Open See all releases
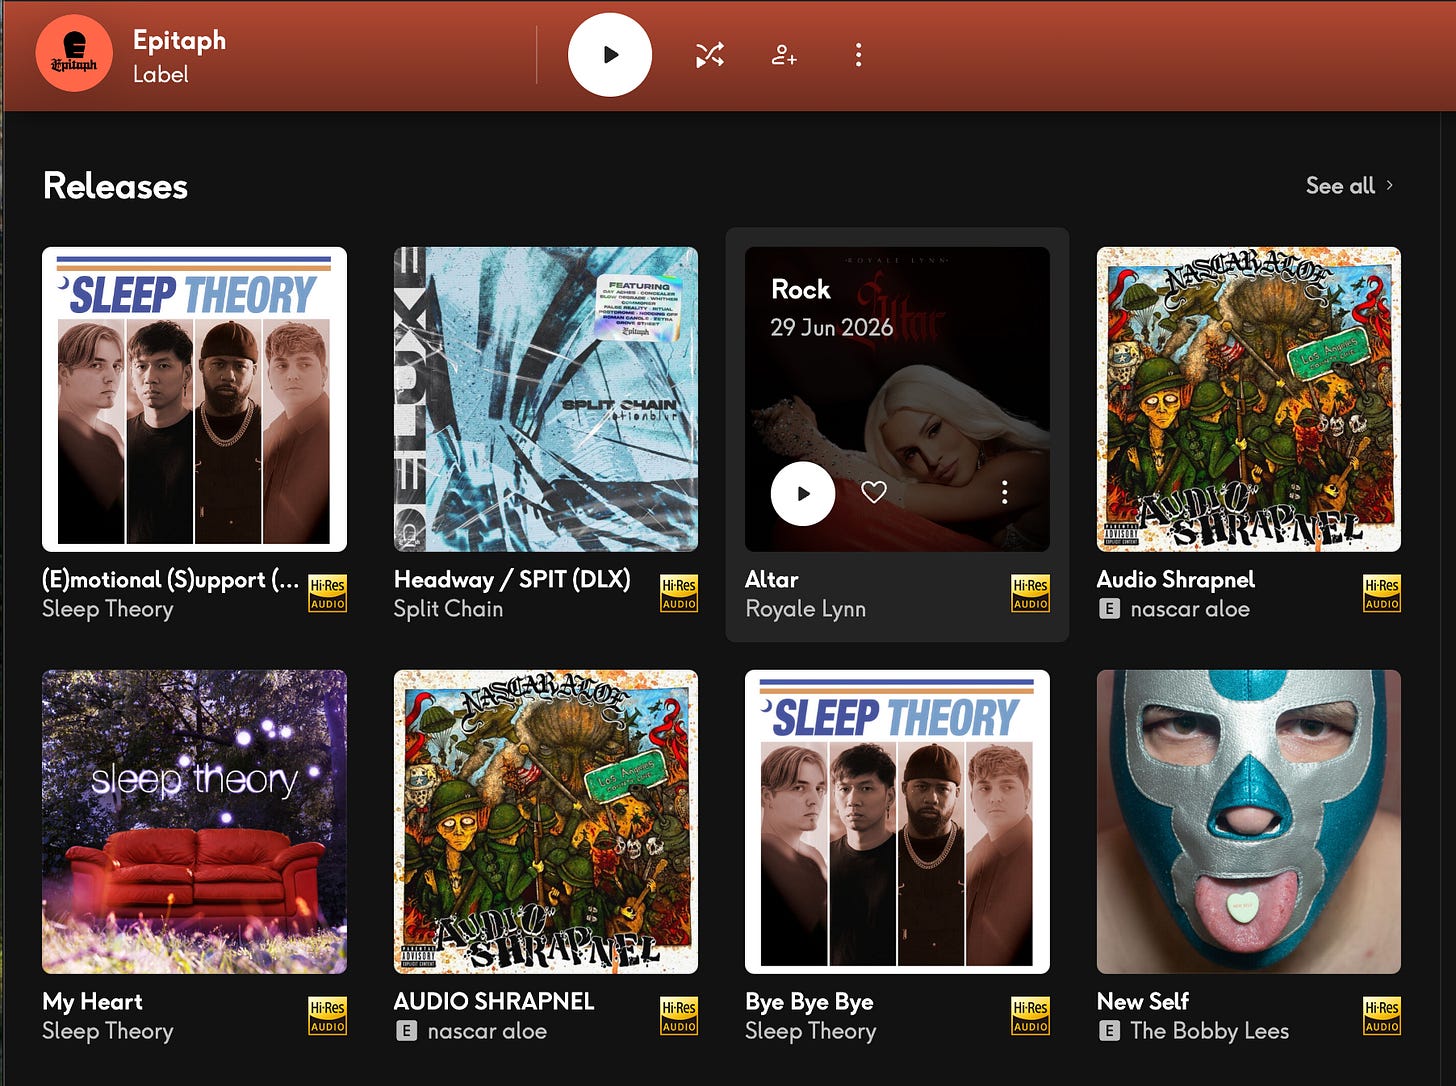1456x1086 pixels. (x=1340, y=185)
